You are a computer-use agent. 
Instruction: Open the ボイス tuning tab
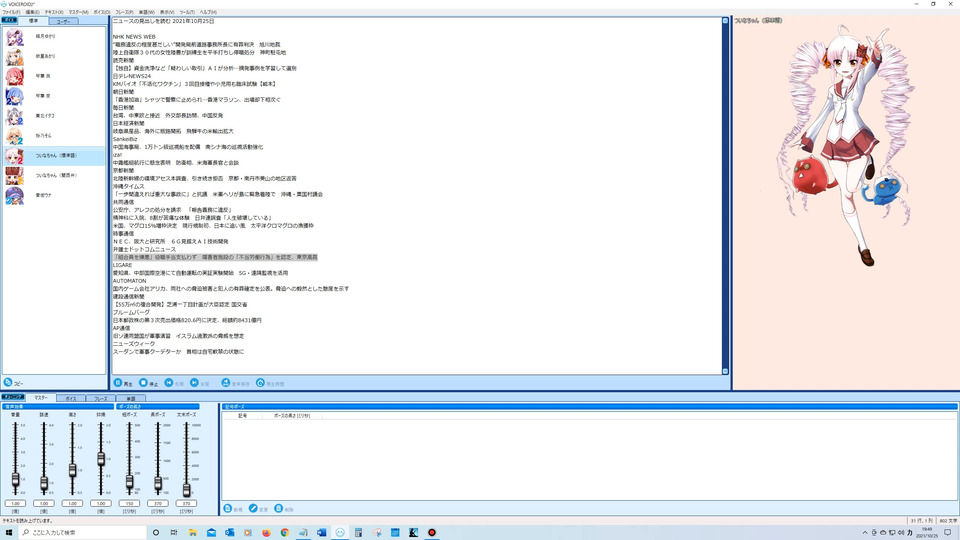click(71, 399)
